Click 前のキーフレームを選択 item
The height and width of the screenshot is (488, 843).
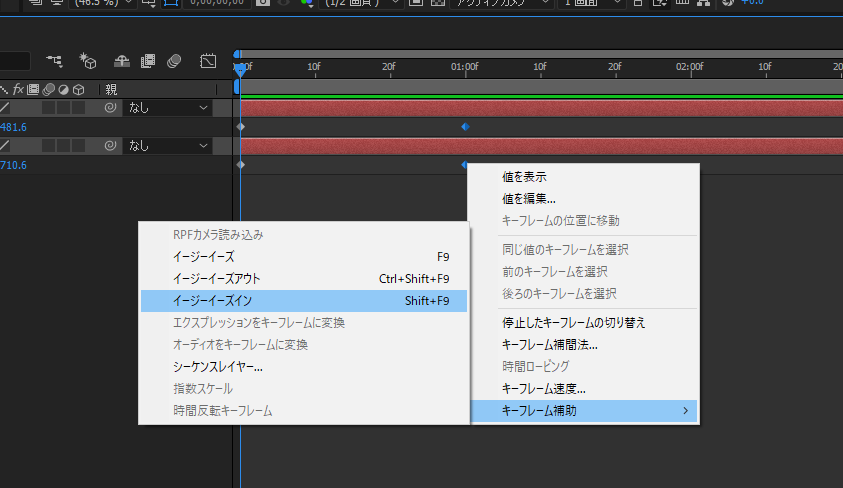click(x=584, y=272)
